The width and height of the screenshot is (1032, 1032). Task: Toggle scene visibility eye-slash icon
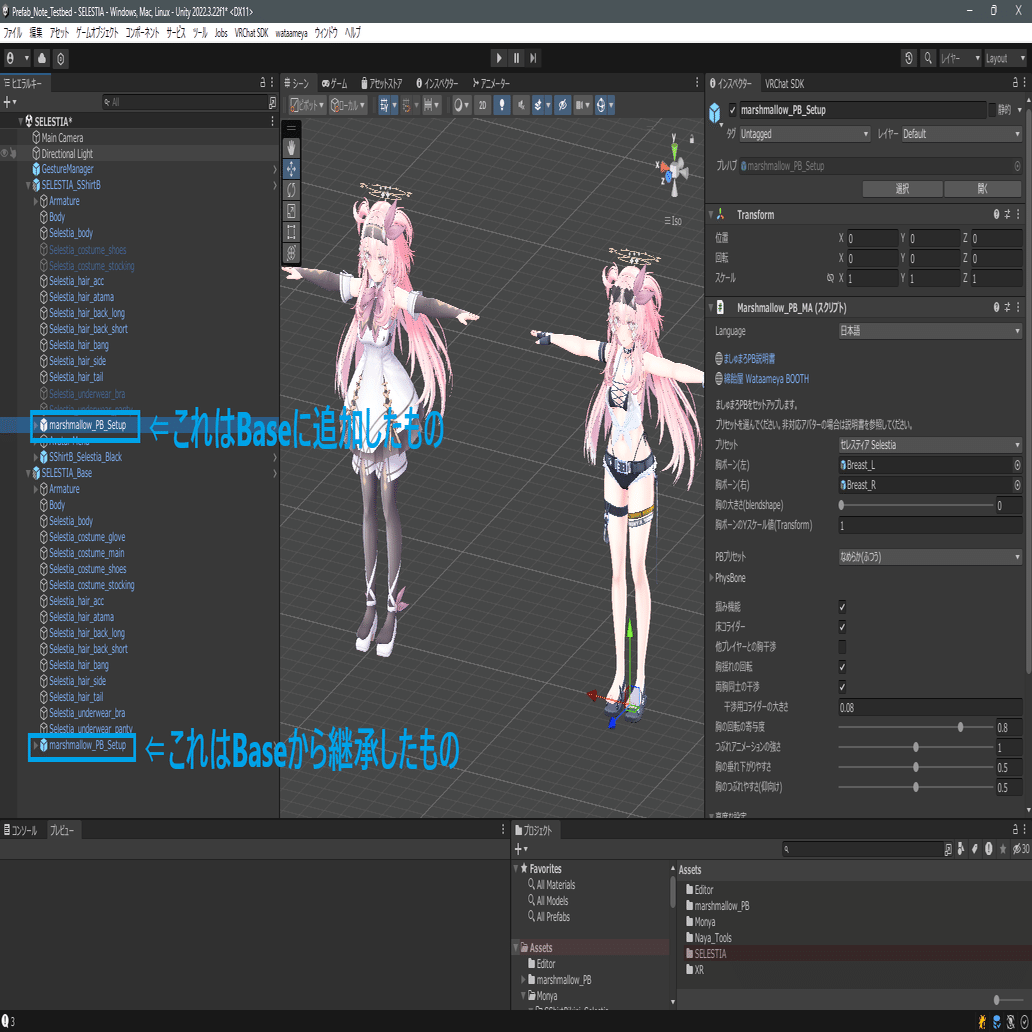click(x=562, y=105)
